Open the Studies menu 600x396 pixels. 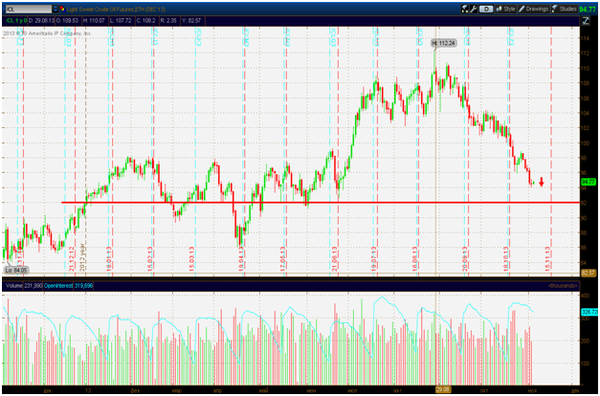tap(564, 9)
